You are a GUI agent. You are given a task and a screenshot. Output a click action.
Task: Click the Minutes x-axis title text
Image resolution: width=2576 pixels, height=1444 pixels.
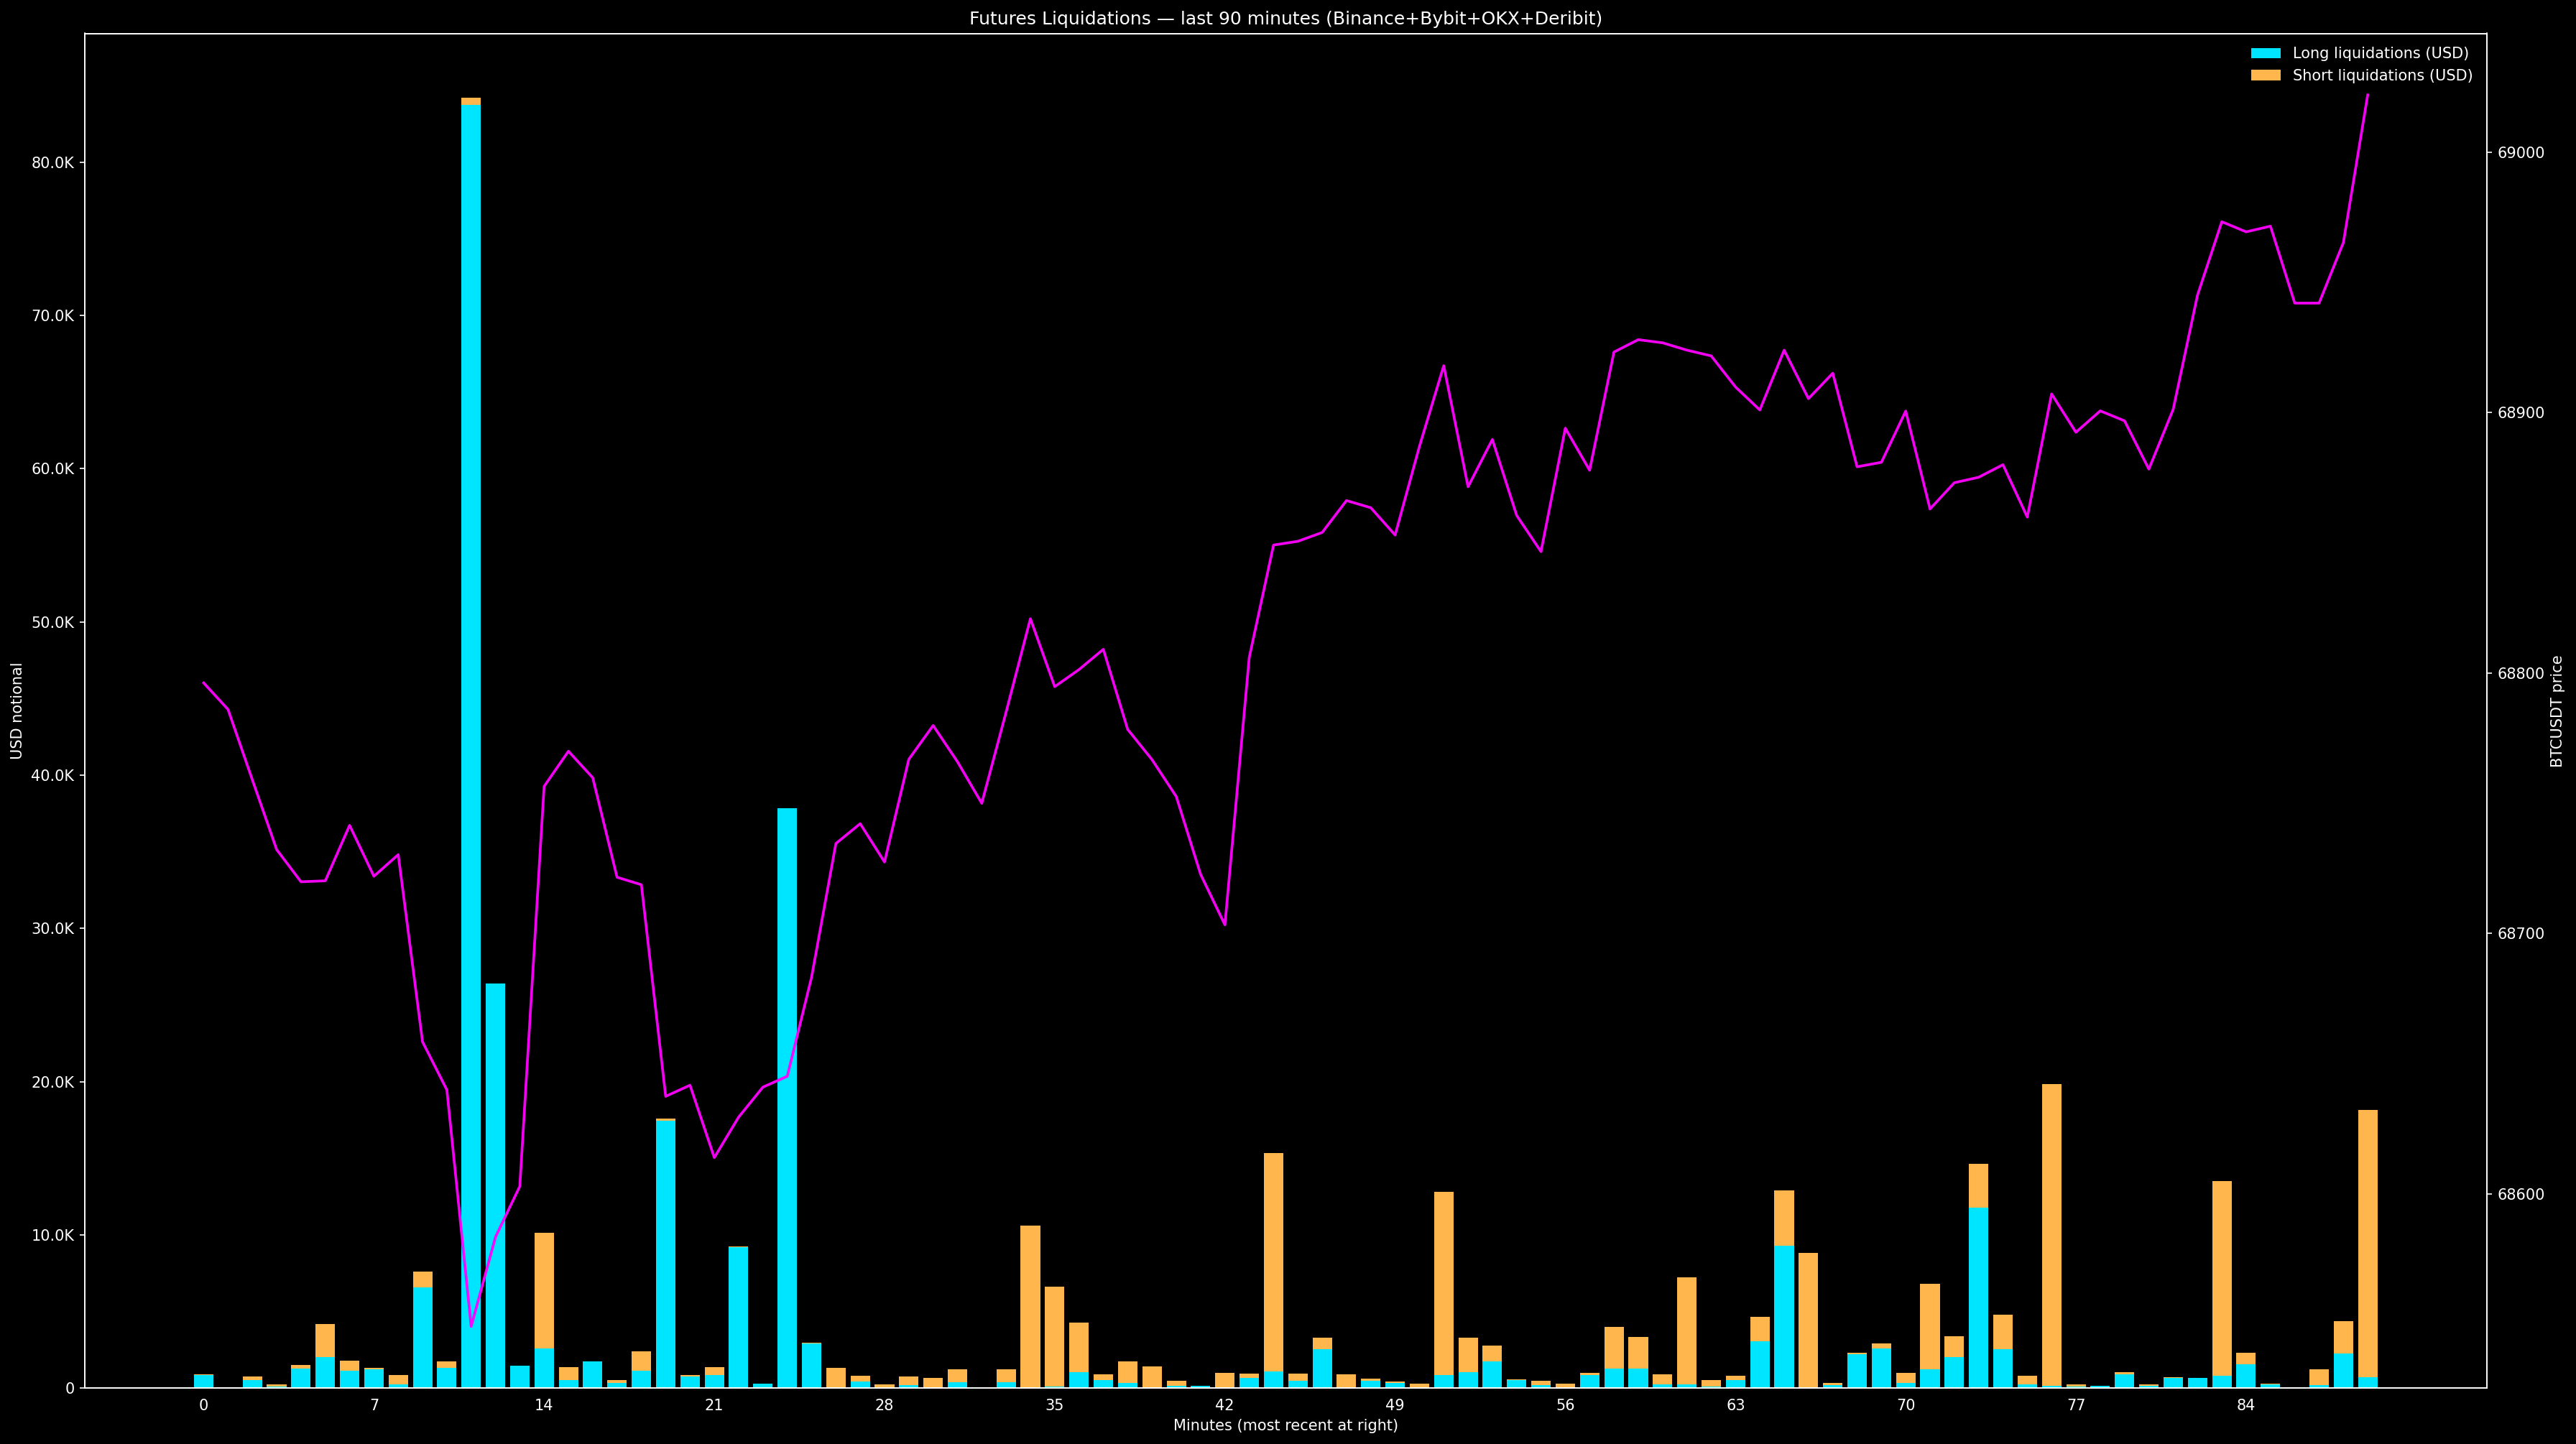point(1285,1425)
